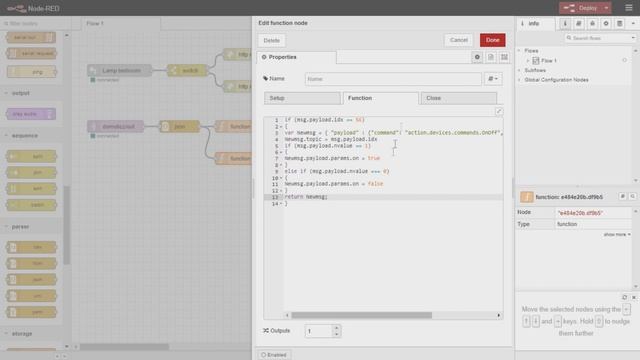Screen dimensions: 640x360
Task: Click the red Done button
Action: click(x=493, y=40)
